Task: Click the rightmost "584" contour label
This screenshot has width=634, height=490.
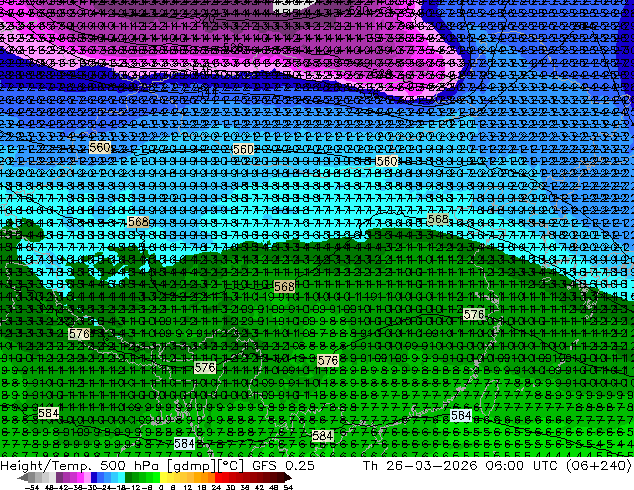Action: tap(461, 415)
